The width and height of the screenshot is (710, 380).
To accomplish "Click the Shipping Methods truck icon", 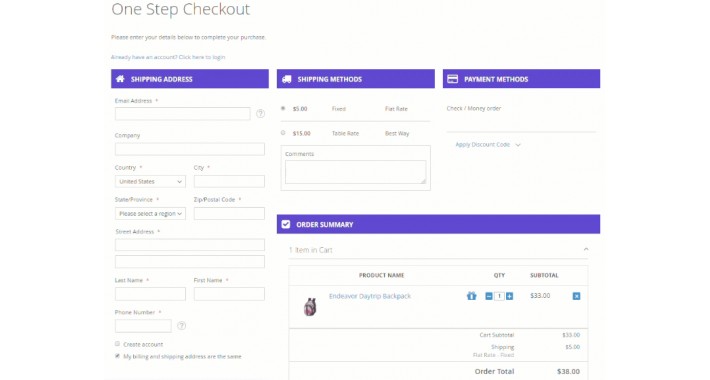I will (287, 79).
